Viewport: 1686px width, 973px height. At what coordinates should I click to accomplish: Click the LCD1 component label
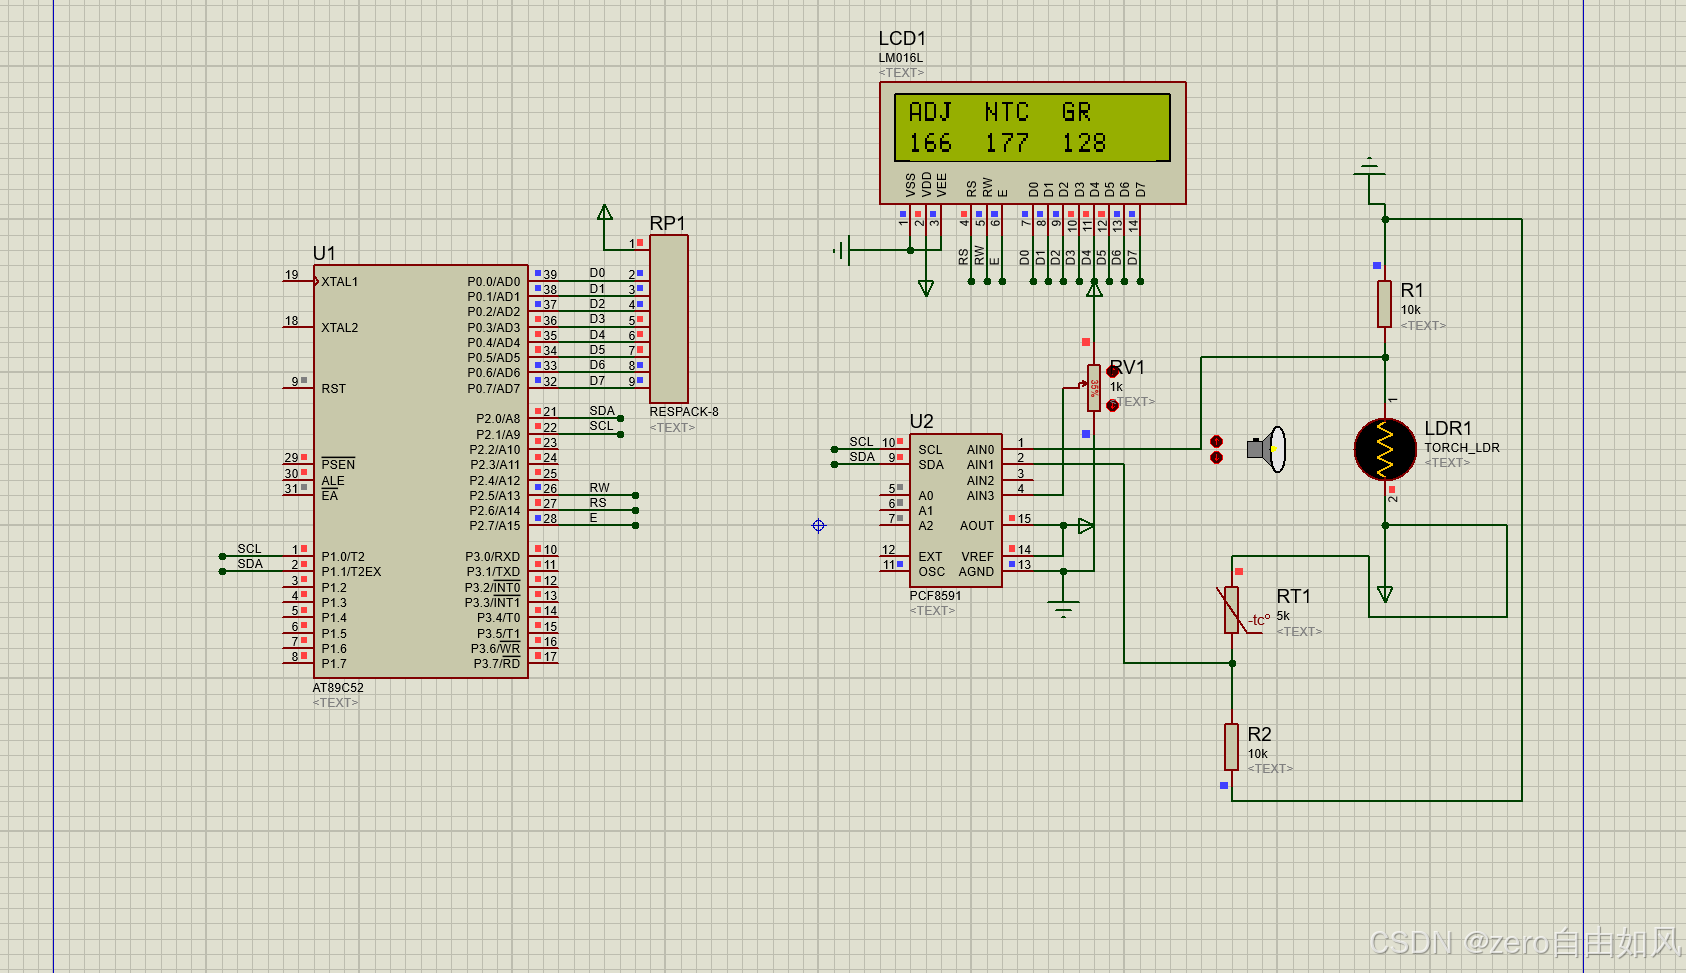click(902, 38)
